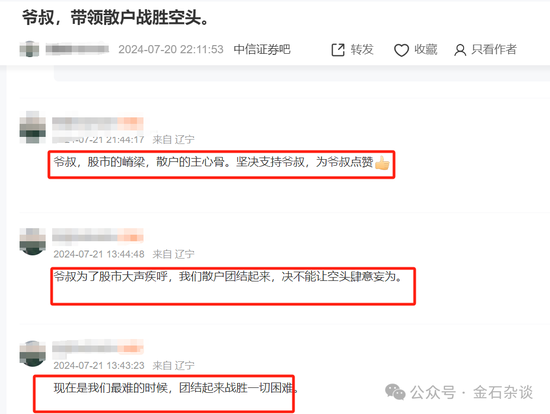Viewport: 550px width, 414px height.
Task: Click the comment 现在是我们最难的时候
Action: [176, 388]
